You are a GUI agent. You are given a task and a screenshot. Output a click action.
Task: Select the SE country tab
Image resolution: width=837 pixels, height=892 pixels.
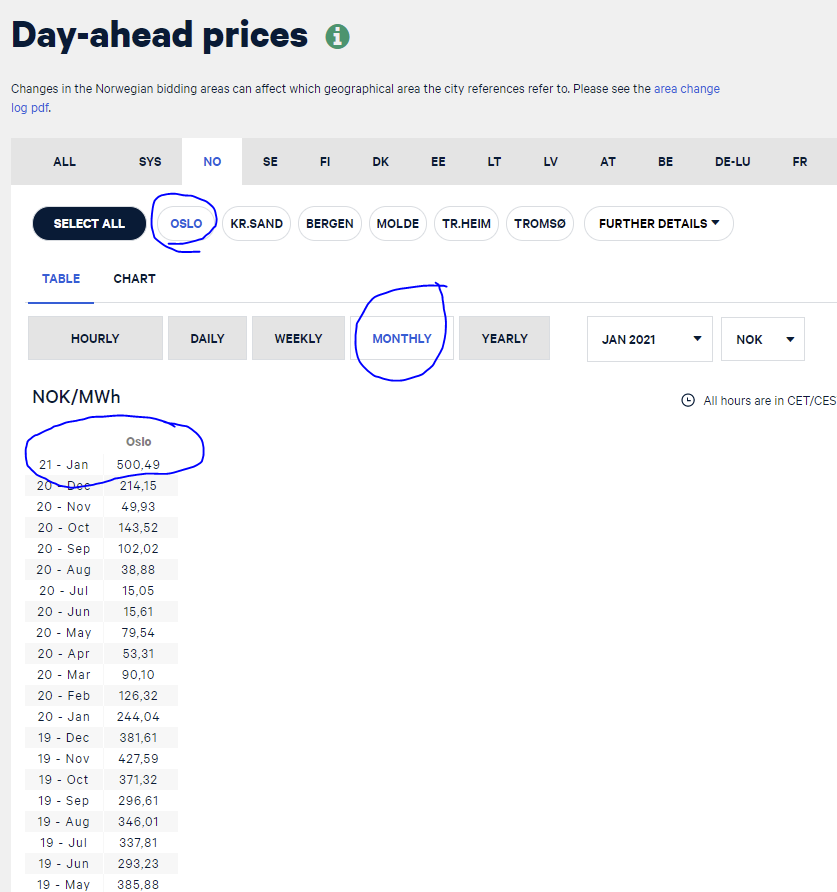coord(270,162)
